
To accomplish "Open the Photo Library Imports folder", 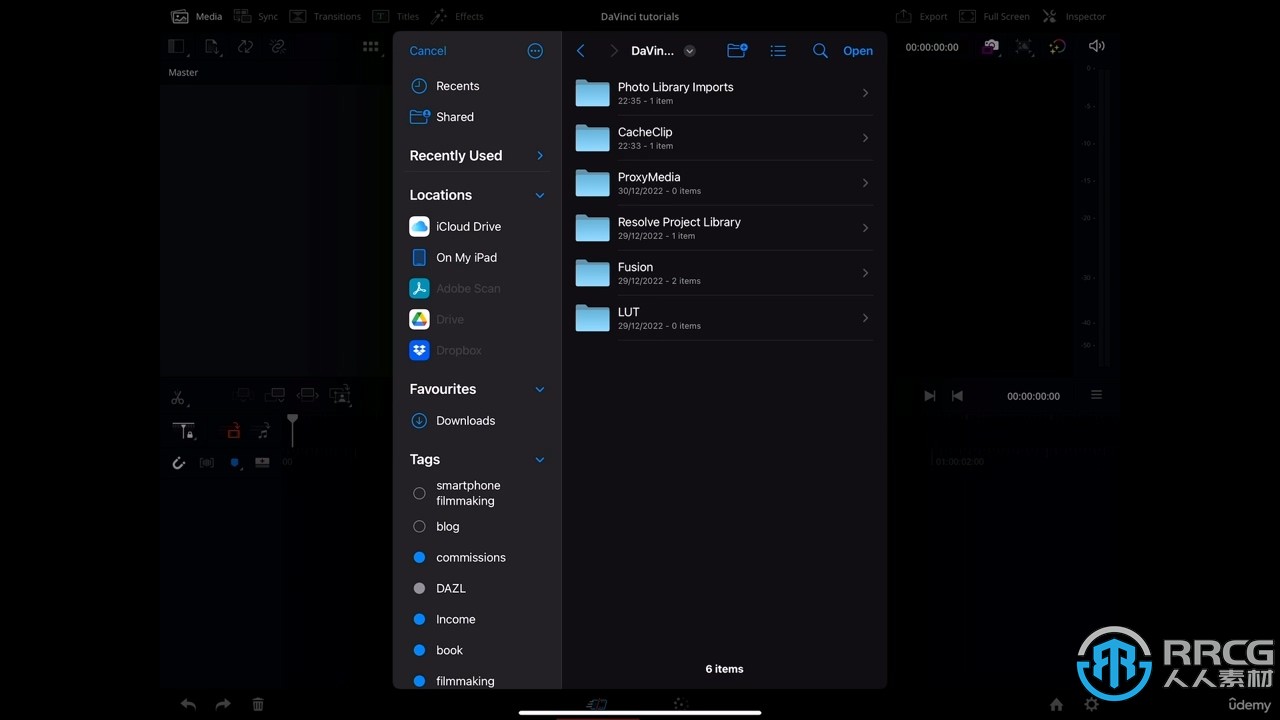I will tap(724, 93).
